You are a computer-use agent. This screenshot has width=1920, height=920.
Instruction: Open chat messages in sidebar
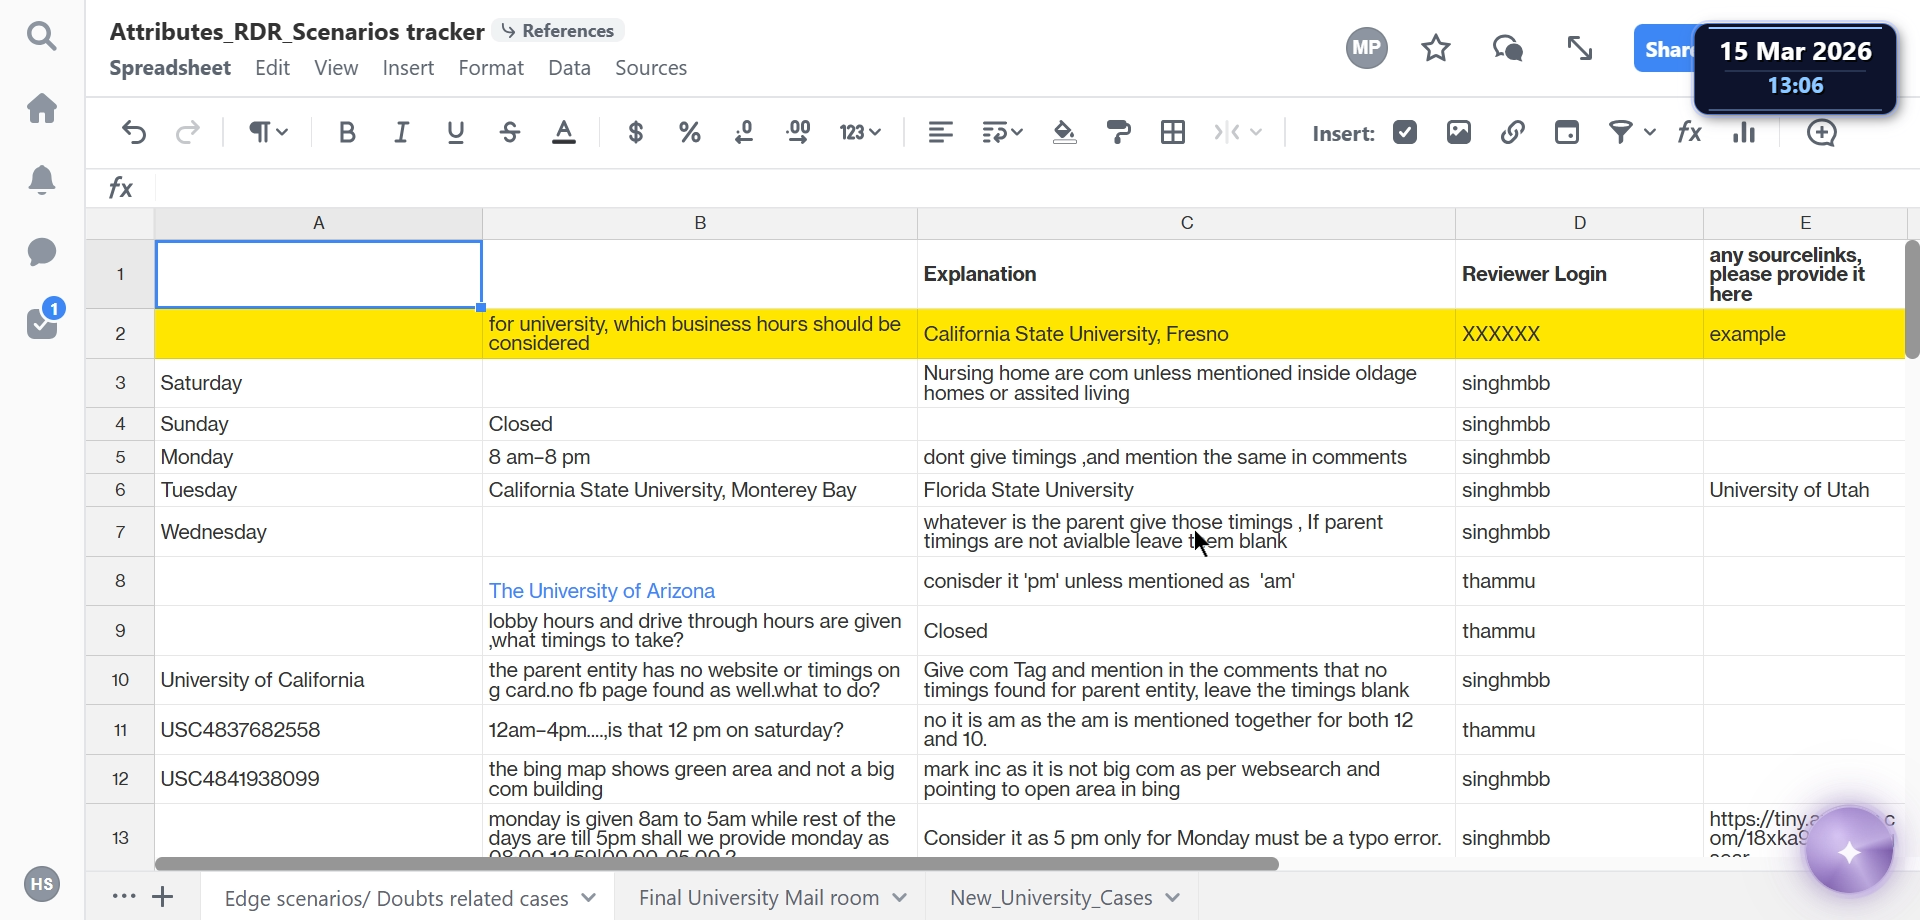click(41, 252)
